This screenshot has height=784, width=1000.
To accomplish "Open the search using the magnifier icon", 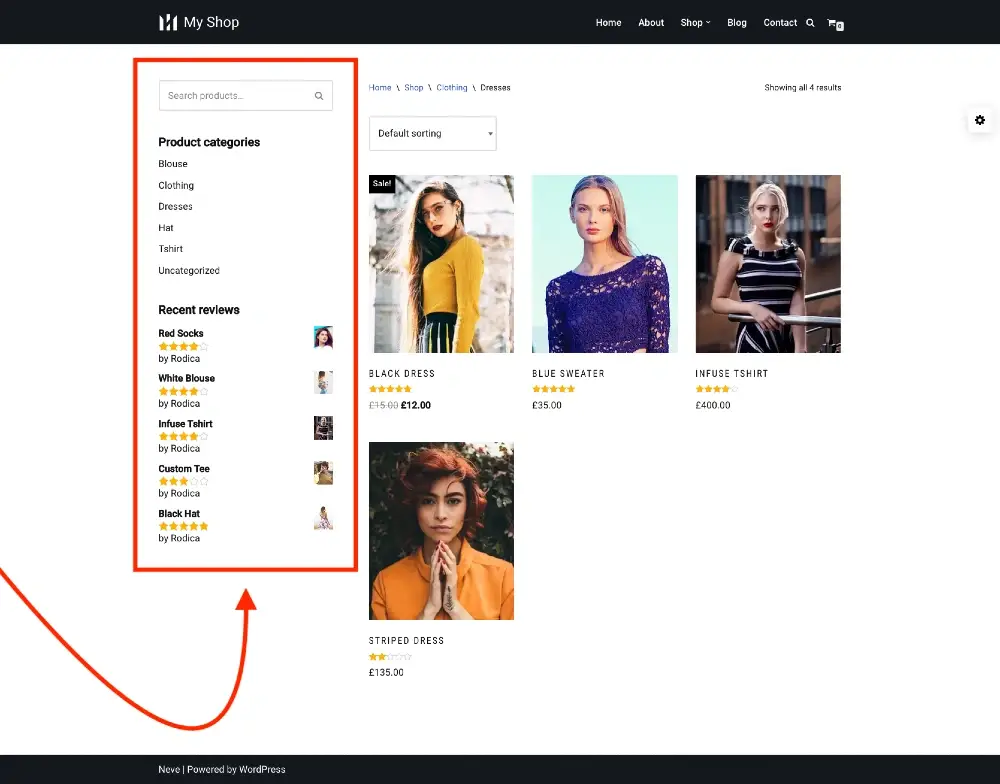I will tap(812, 22).
